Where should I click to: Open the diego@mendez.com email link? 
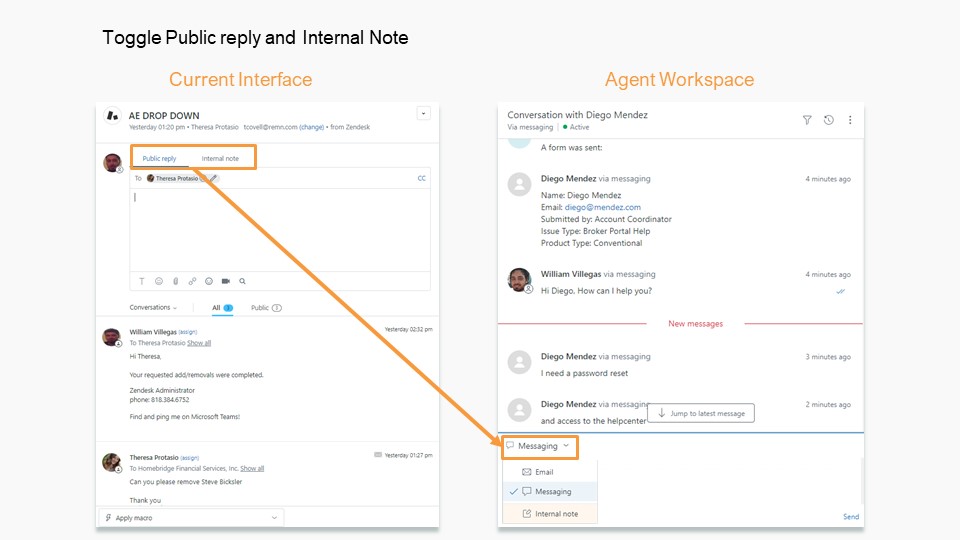point(602,207)
